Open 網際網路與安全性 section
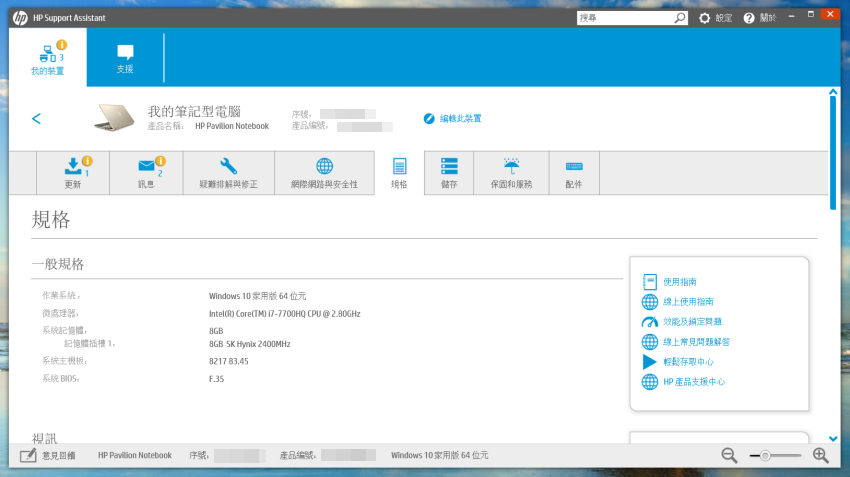850x477 pixels. click(324, 173)
